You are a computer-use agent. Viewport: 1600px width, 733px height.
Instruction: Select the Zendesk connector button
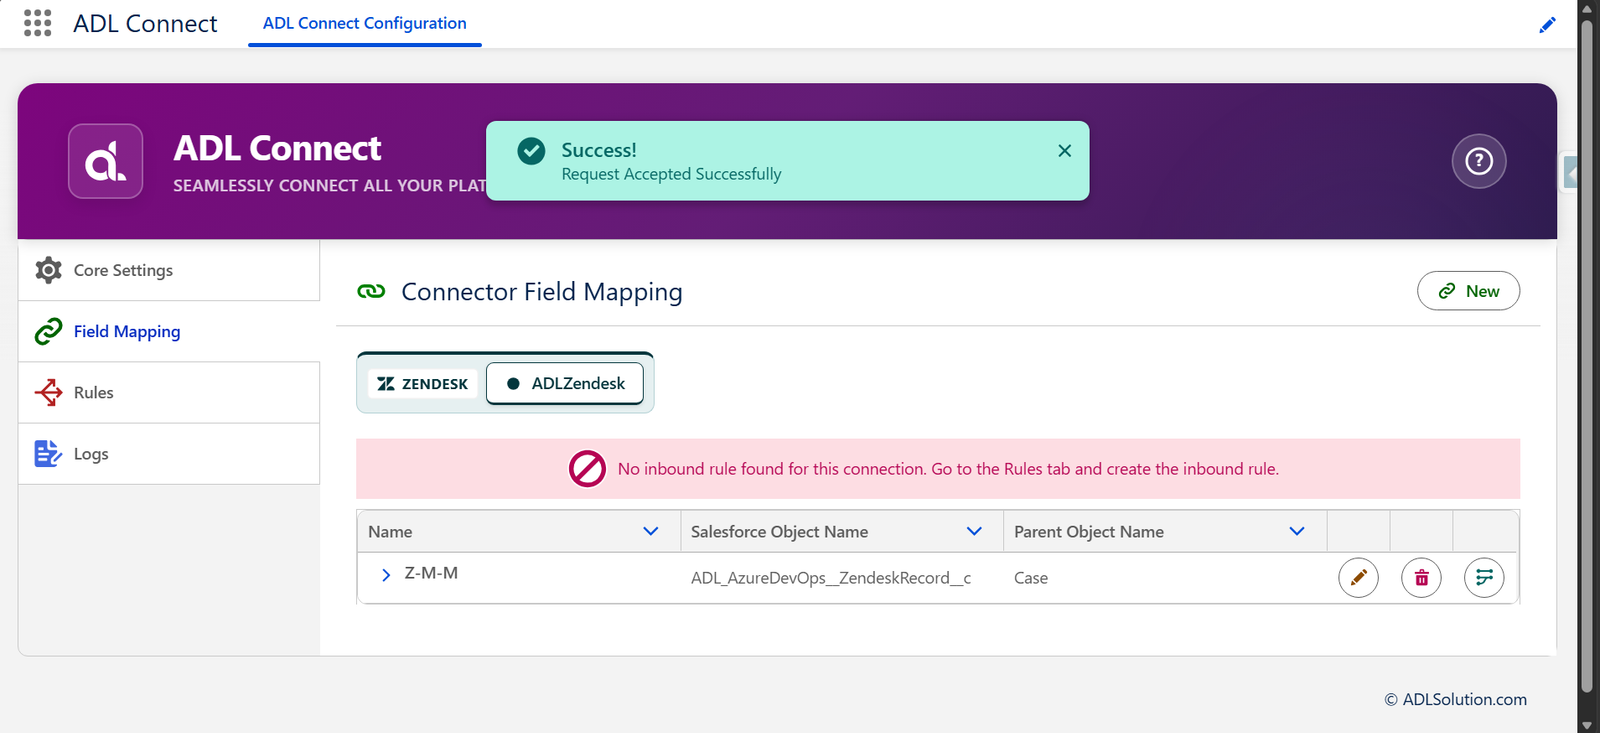[422, 383]
